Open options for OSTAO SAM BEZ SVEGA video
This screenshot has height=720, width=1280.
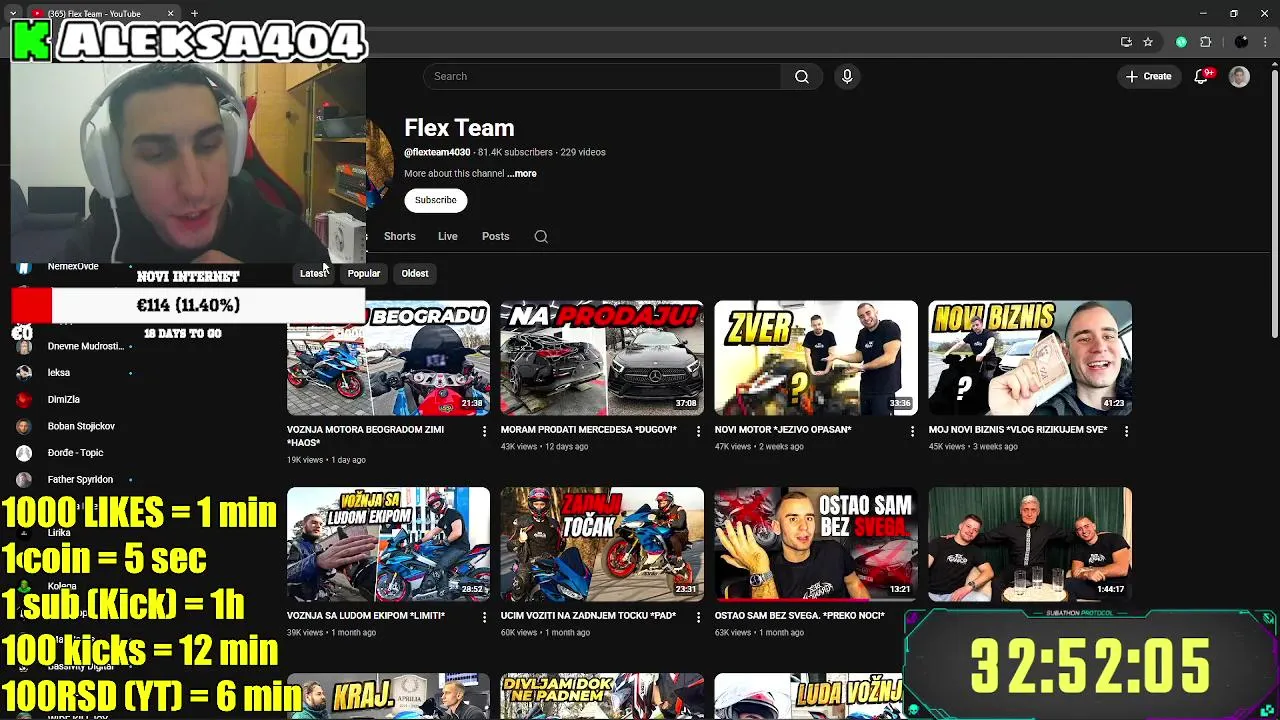[912, 617]
